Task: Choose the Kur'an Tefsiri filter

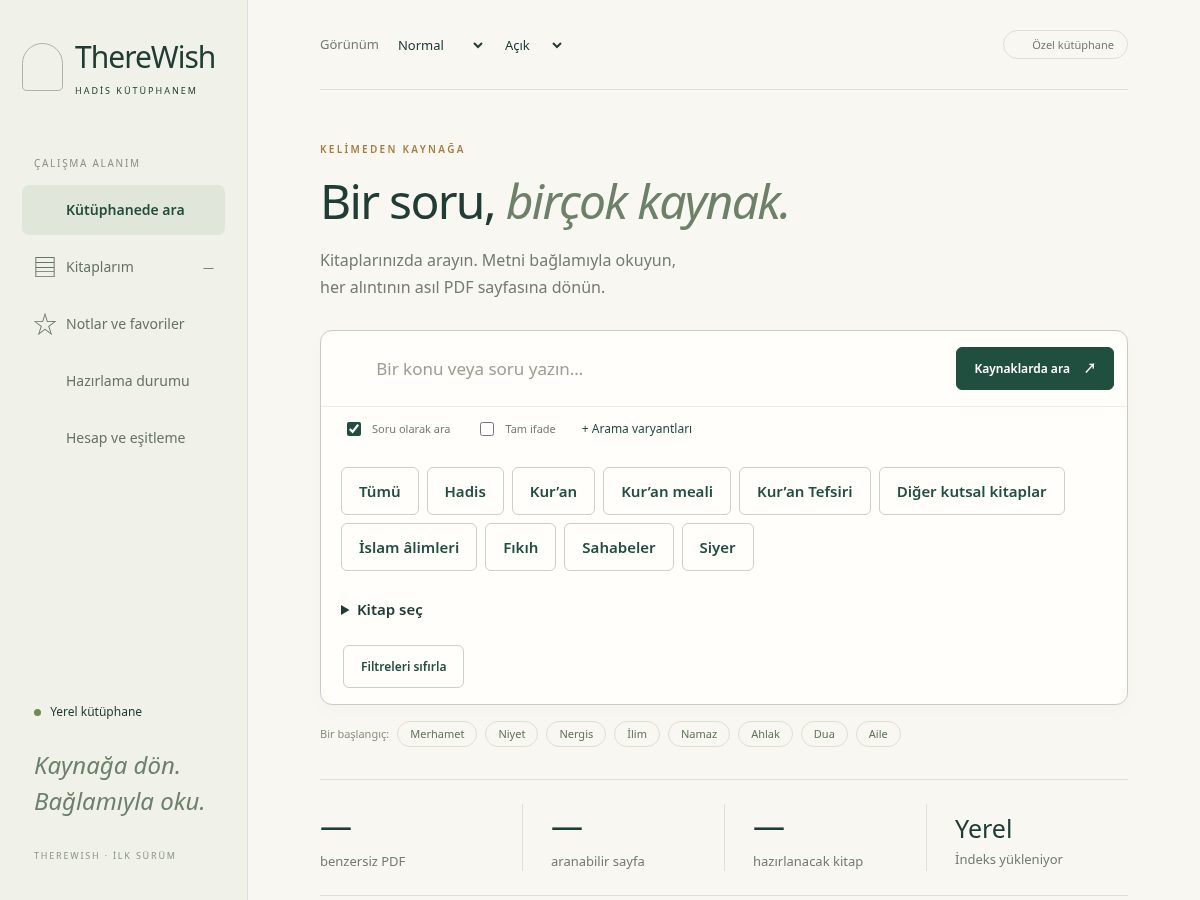Action: tap(805, 491)
